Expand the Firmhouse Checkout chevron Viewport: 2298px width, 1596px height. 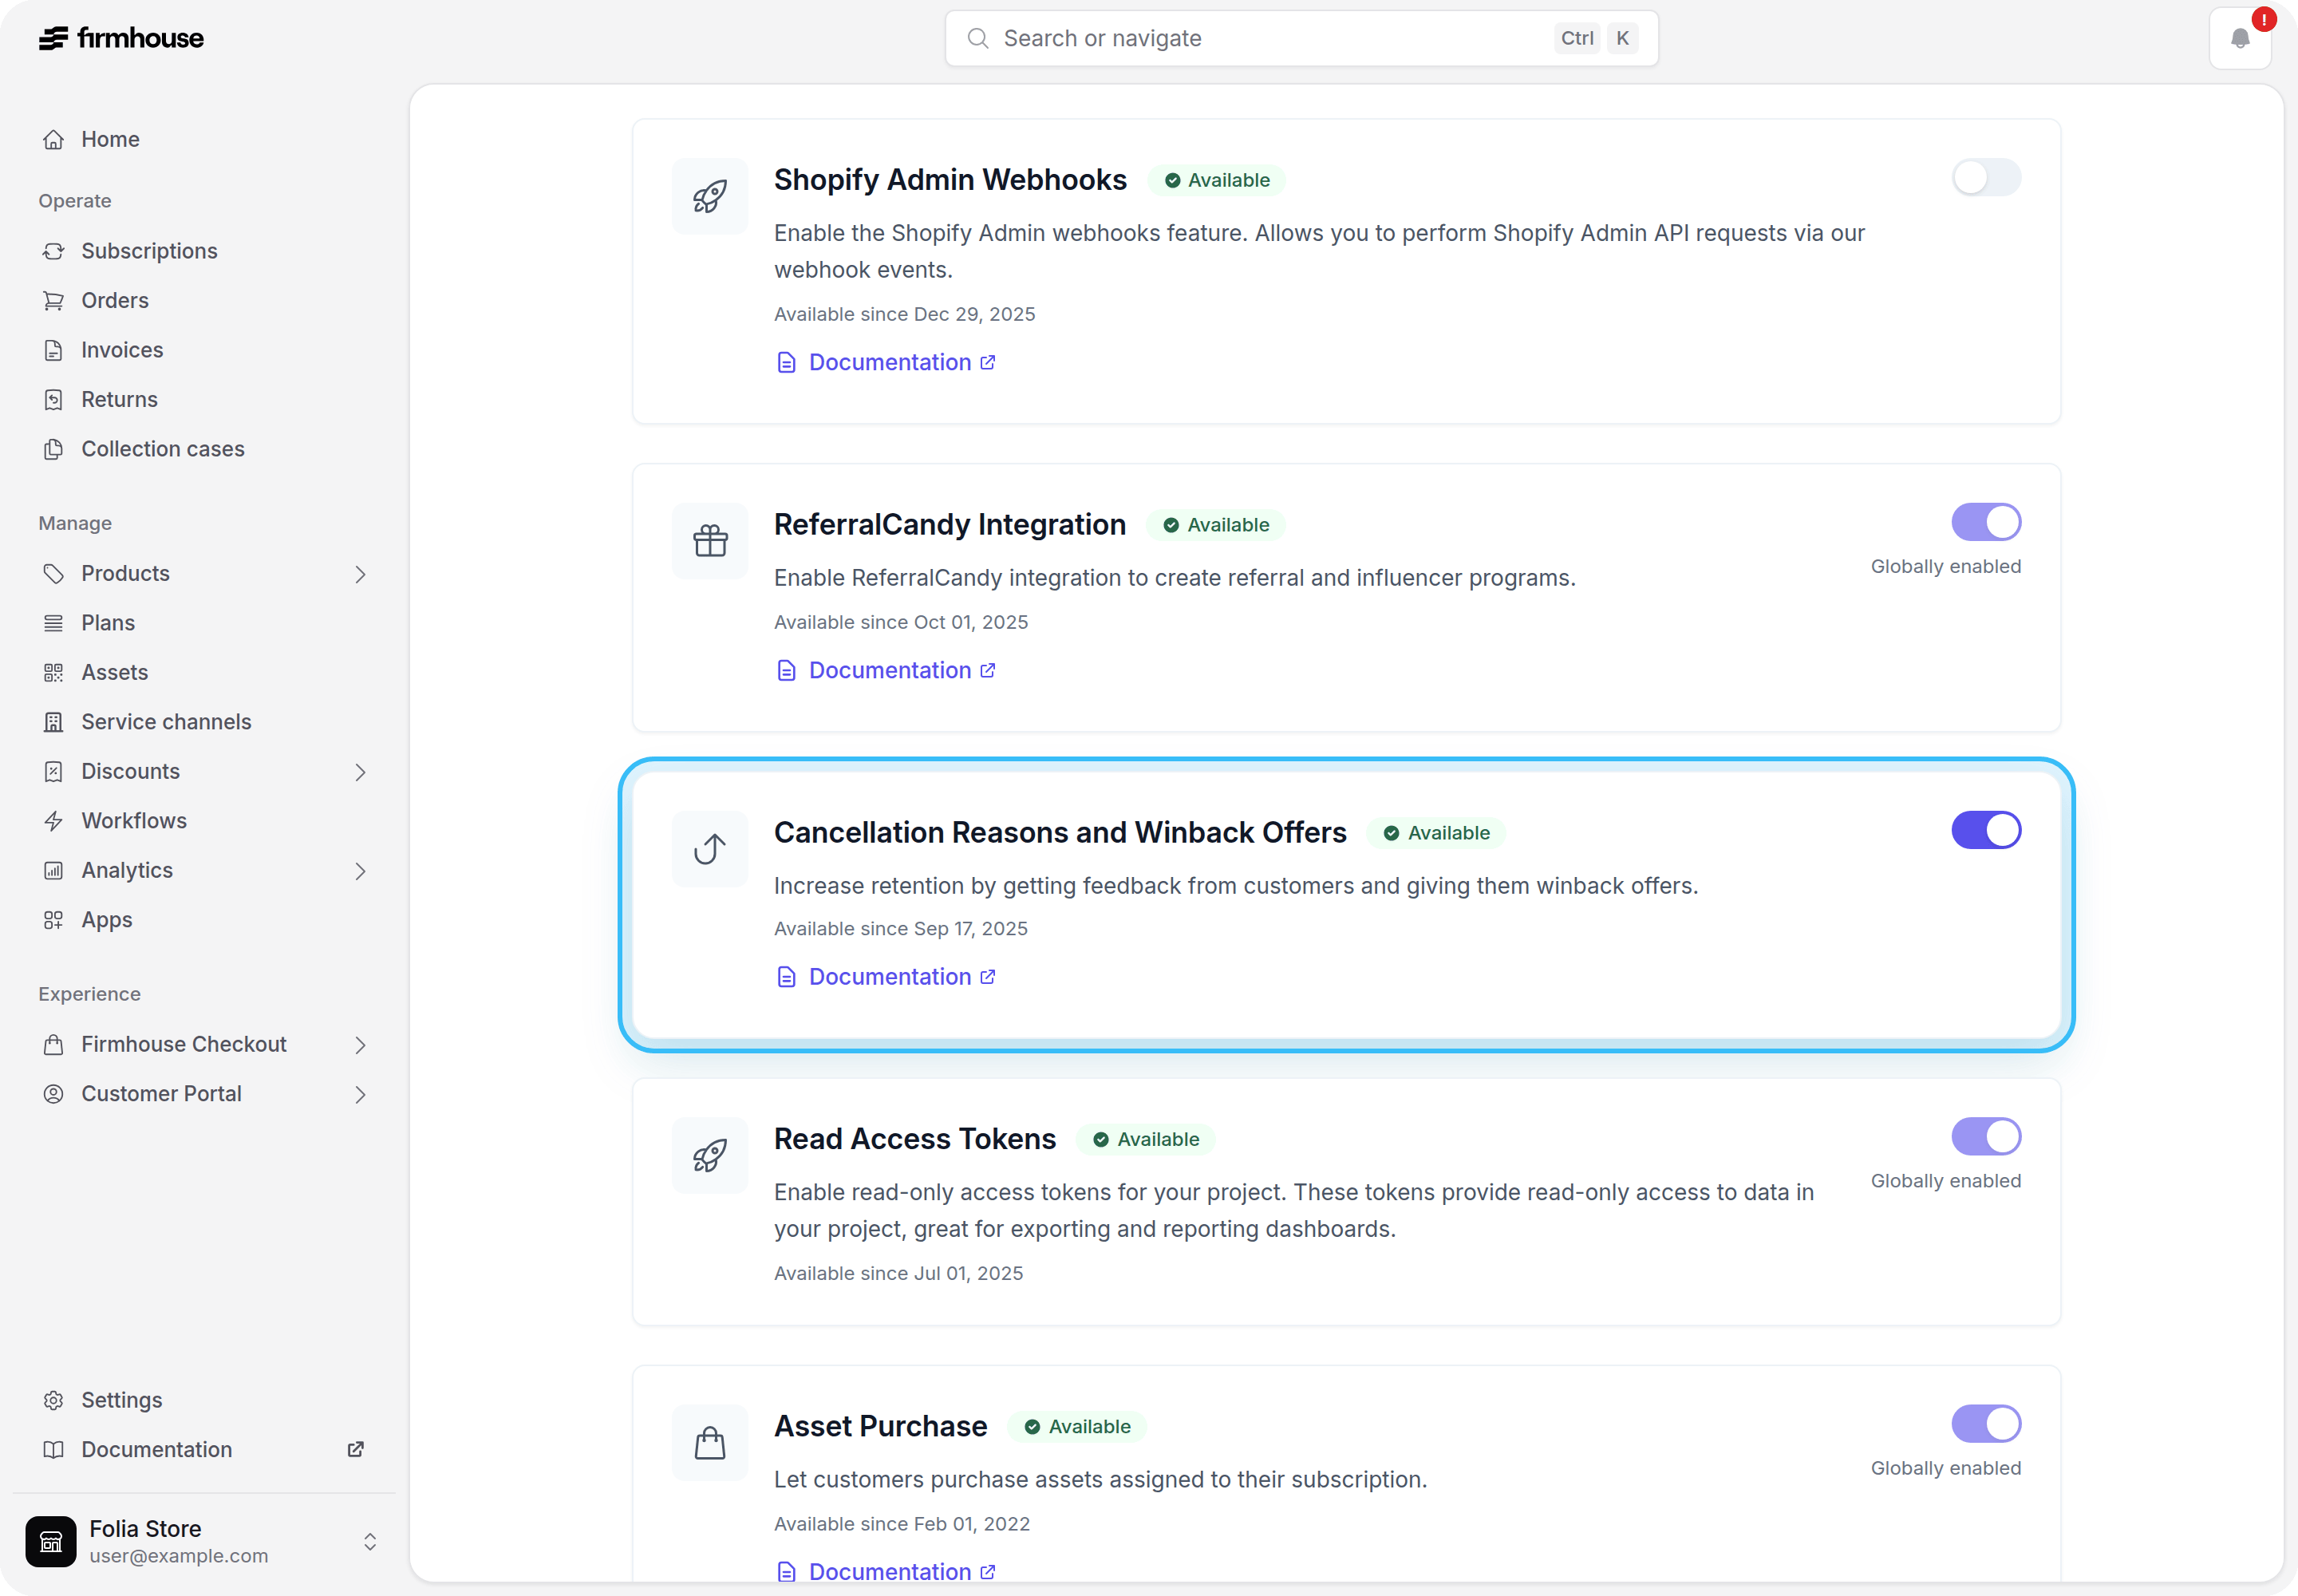click(x=360, y=1045)
